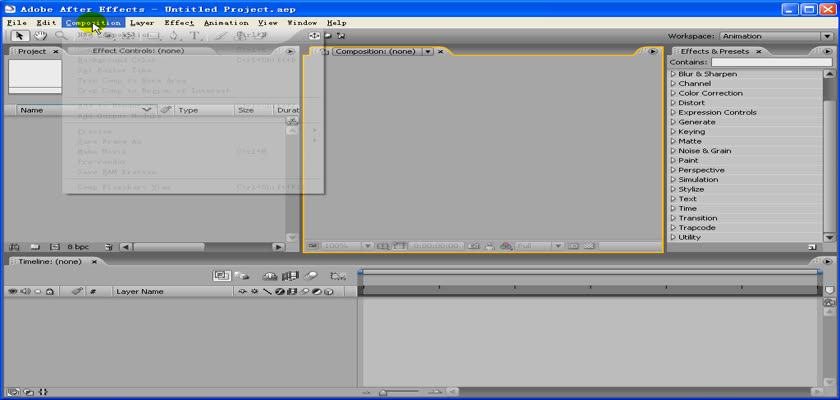The image size is (840, 400).
Task: Click the trash delete icon in Project panel
Action: (109, 247)
